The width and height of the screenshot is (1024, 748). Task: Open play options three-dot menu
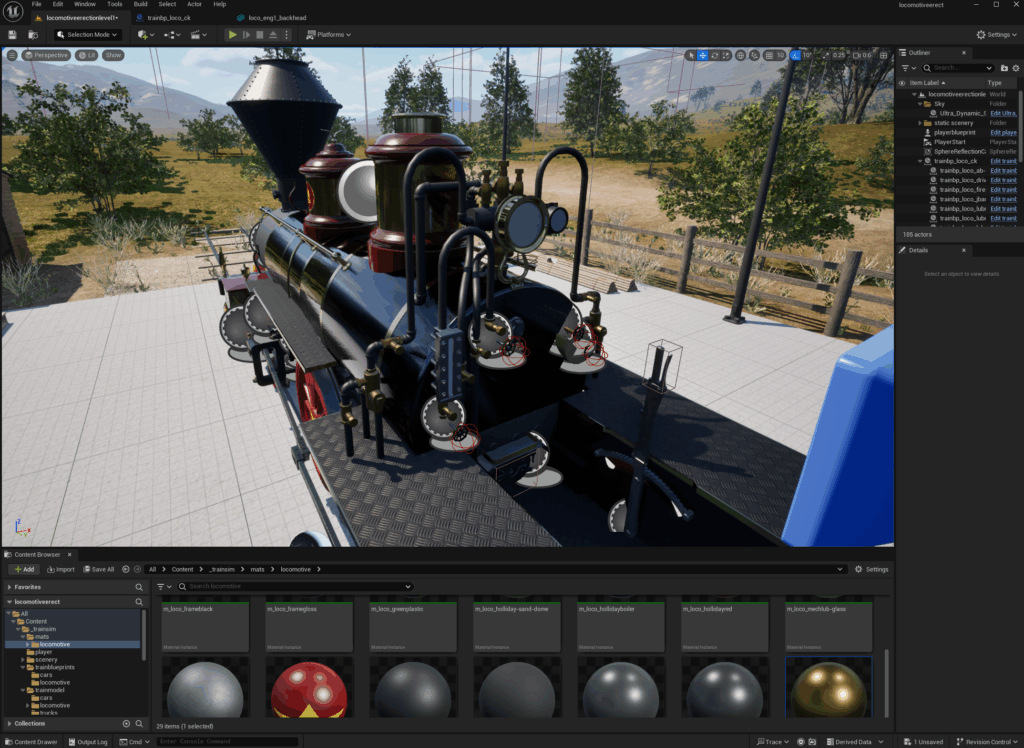point(286,35)
